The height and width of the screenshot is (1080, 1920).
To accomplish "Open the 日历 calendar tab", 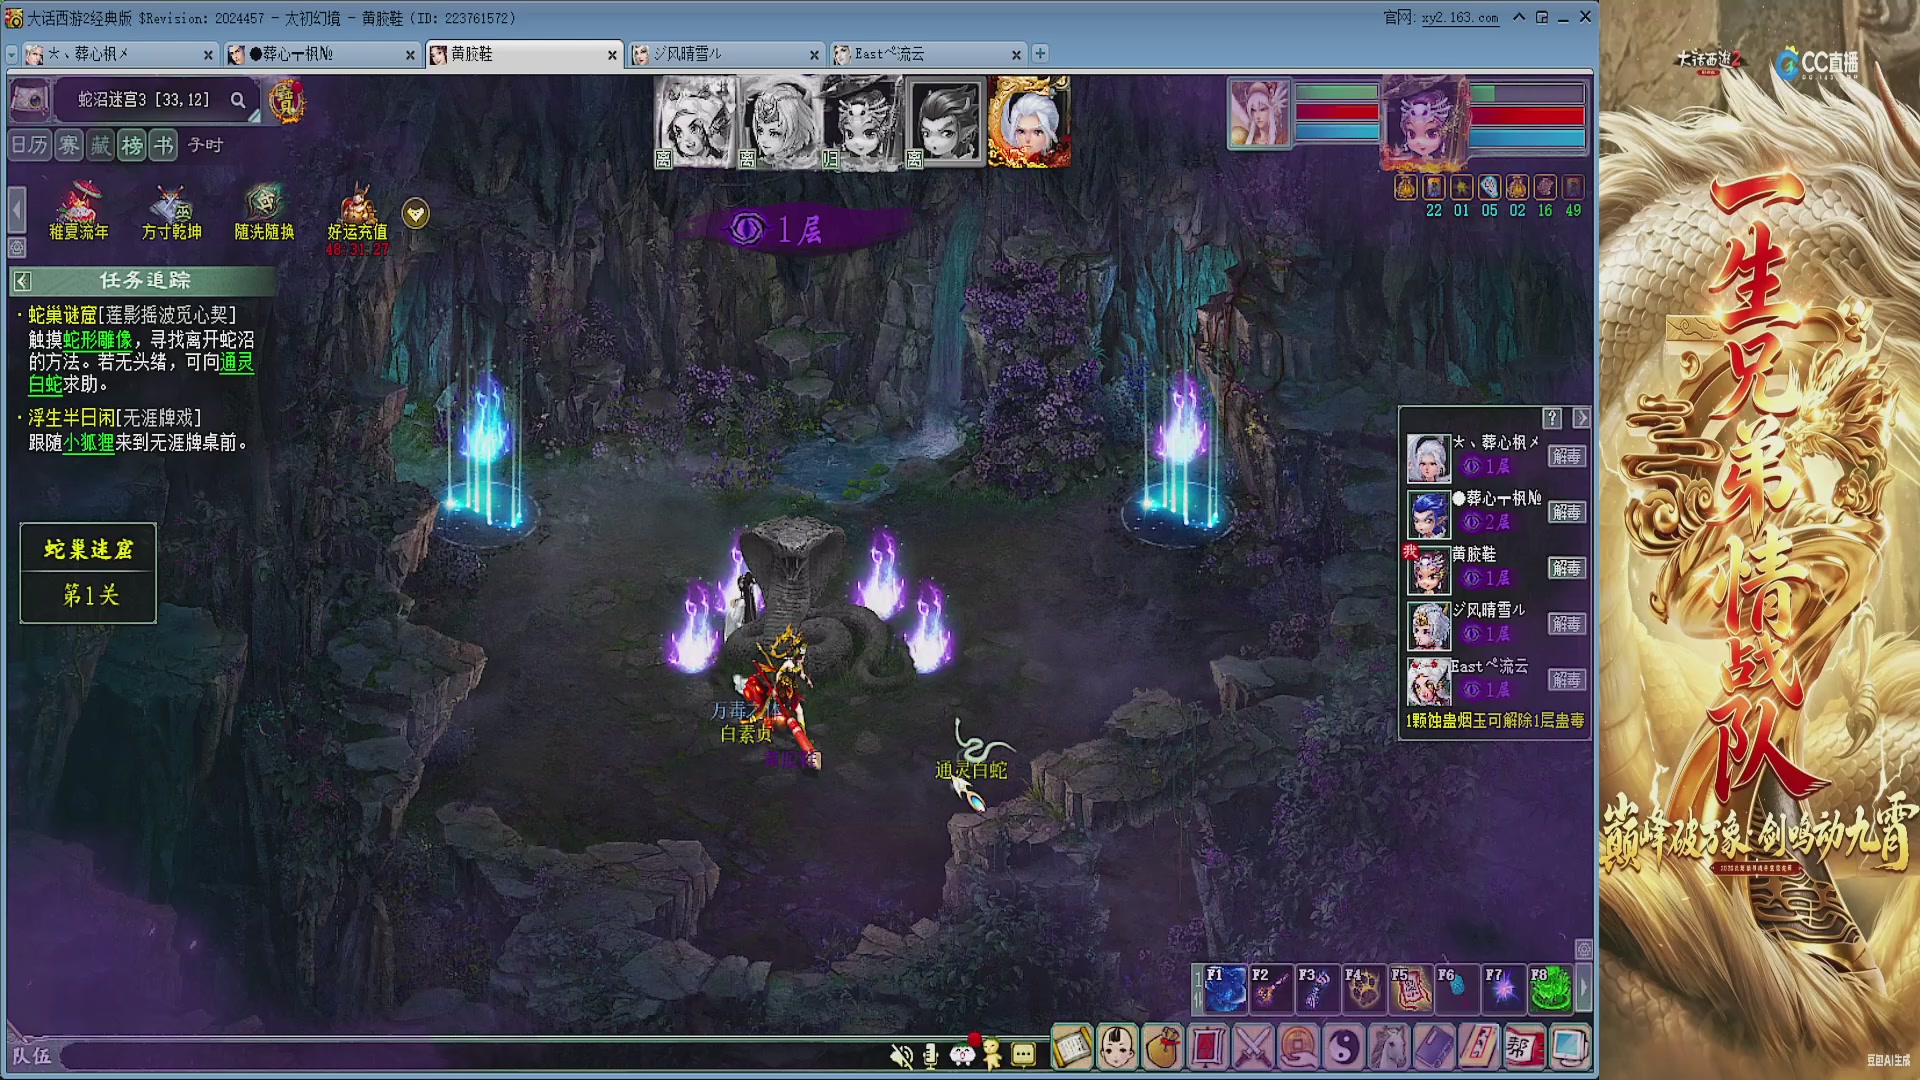I will 30,146.
